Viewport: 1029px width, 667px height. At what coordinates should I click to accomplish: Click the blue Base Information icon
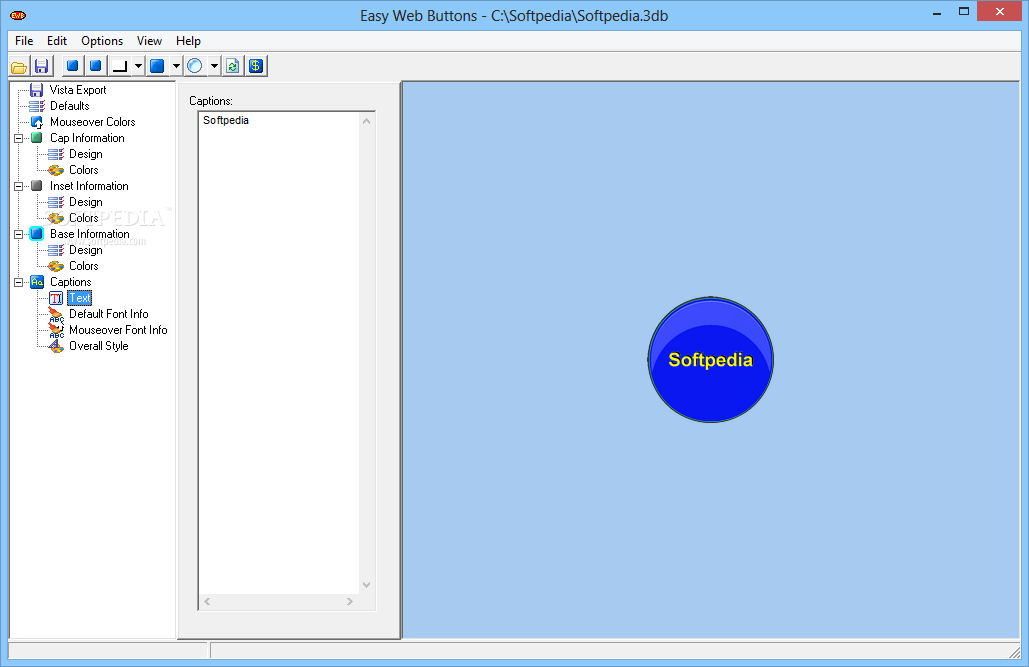[x=37, y=234]
